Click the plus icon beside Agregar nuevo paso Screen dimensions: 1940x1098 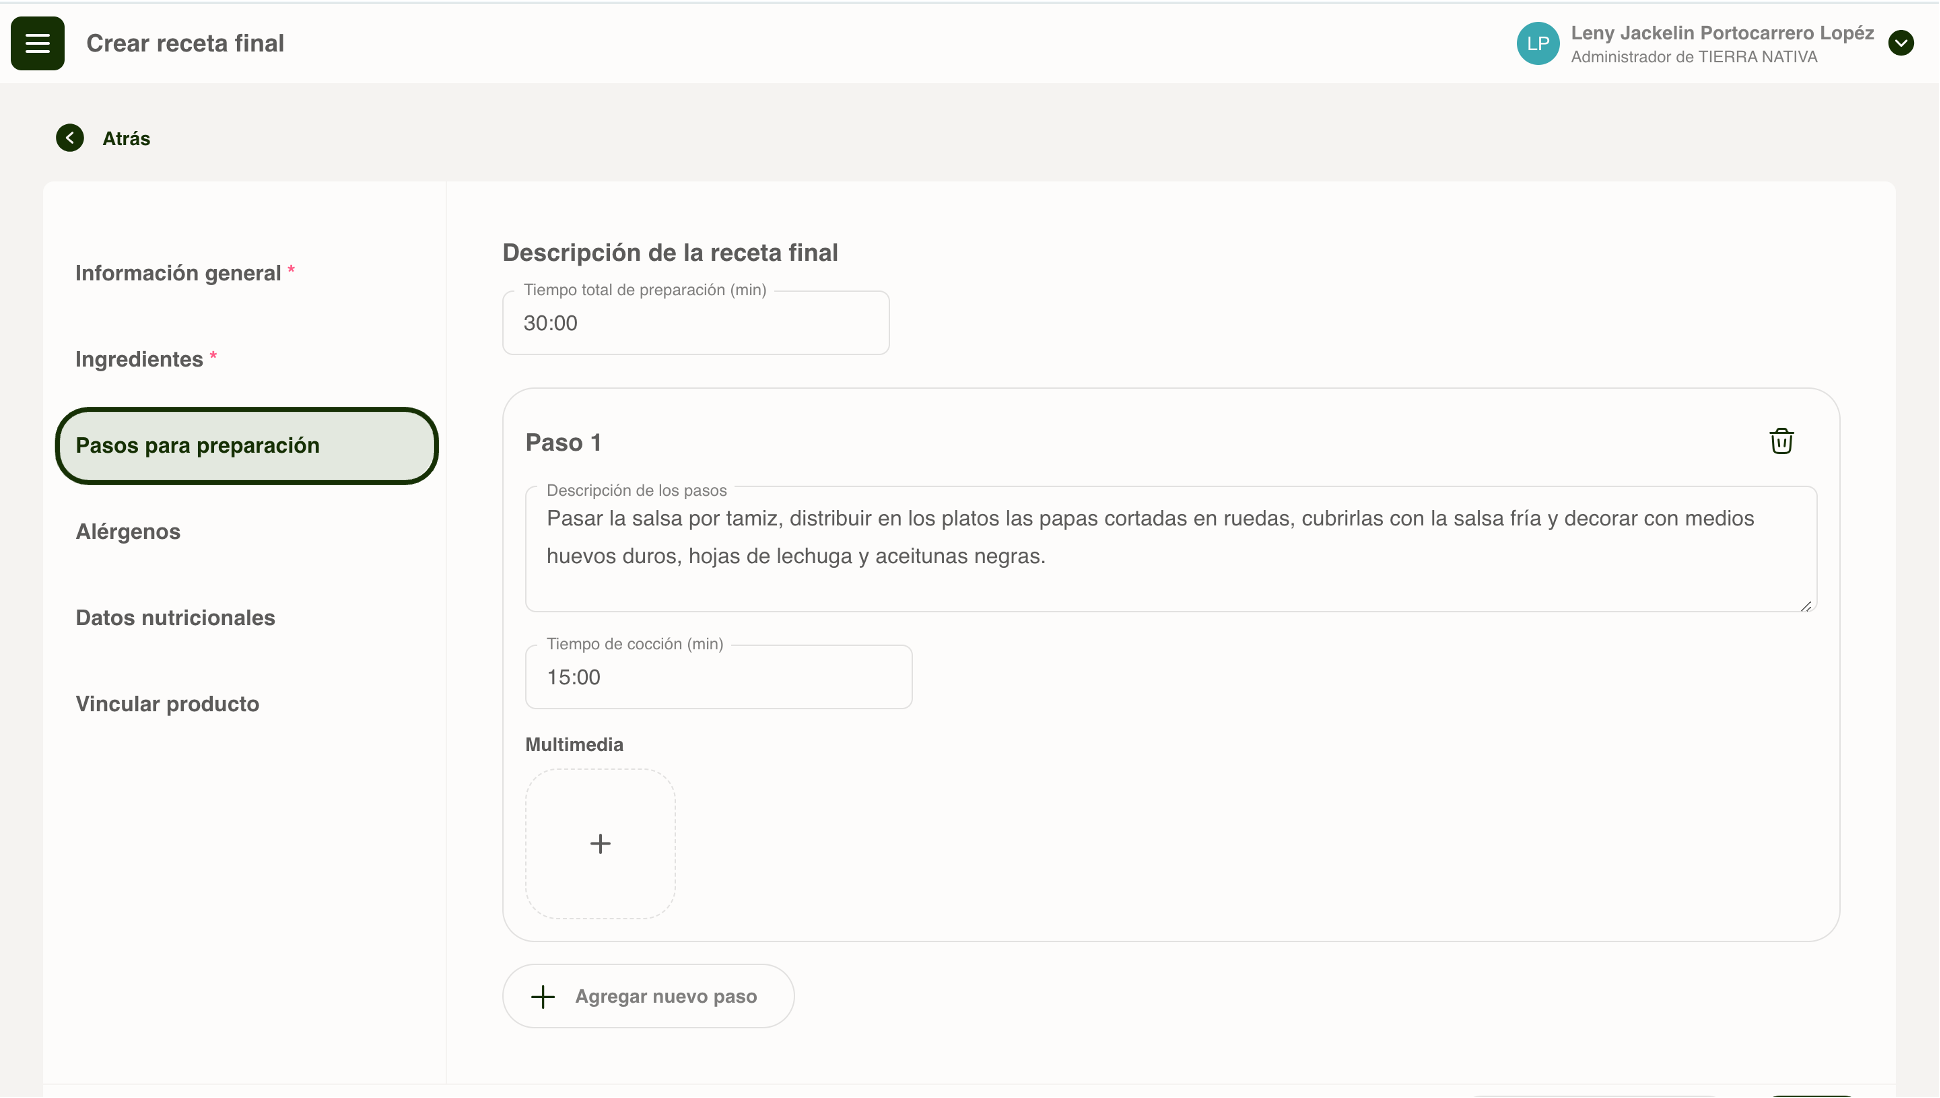point(543,996)
